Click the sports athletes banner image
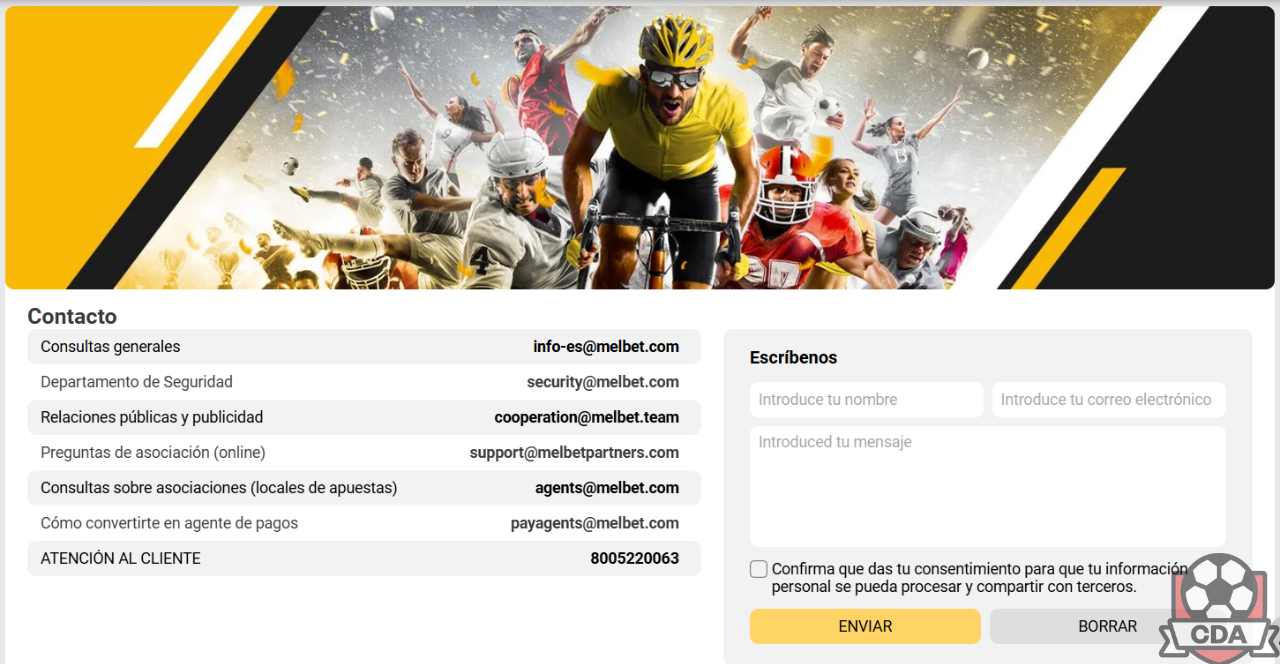Viewport: 1280px width, 664px height. [638, 148]
